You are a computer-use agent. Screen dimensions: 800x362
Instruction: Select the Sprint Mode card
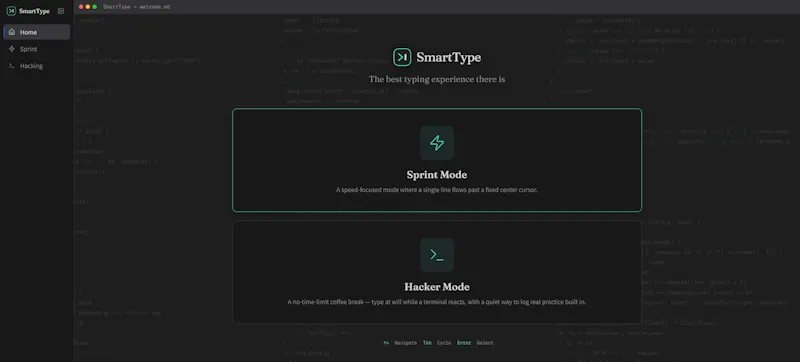(x=437, y=160)
